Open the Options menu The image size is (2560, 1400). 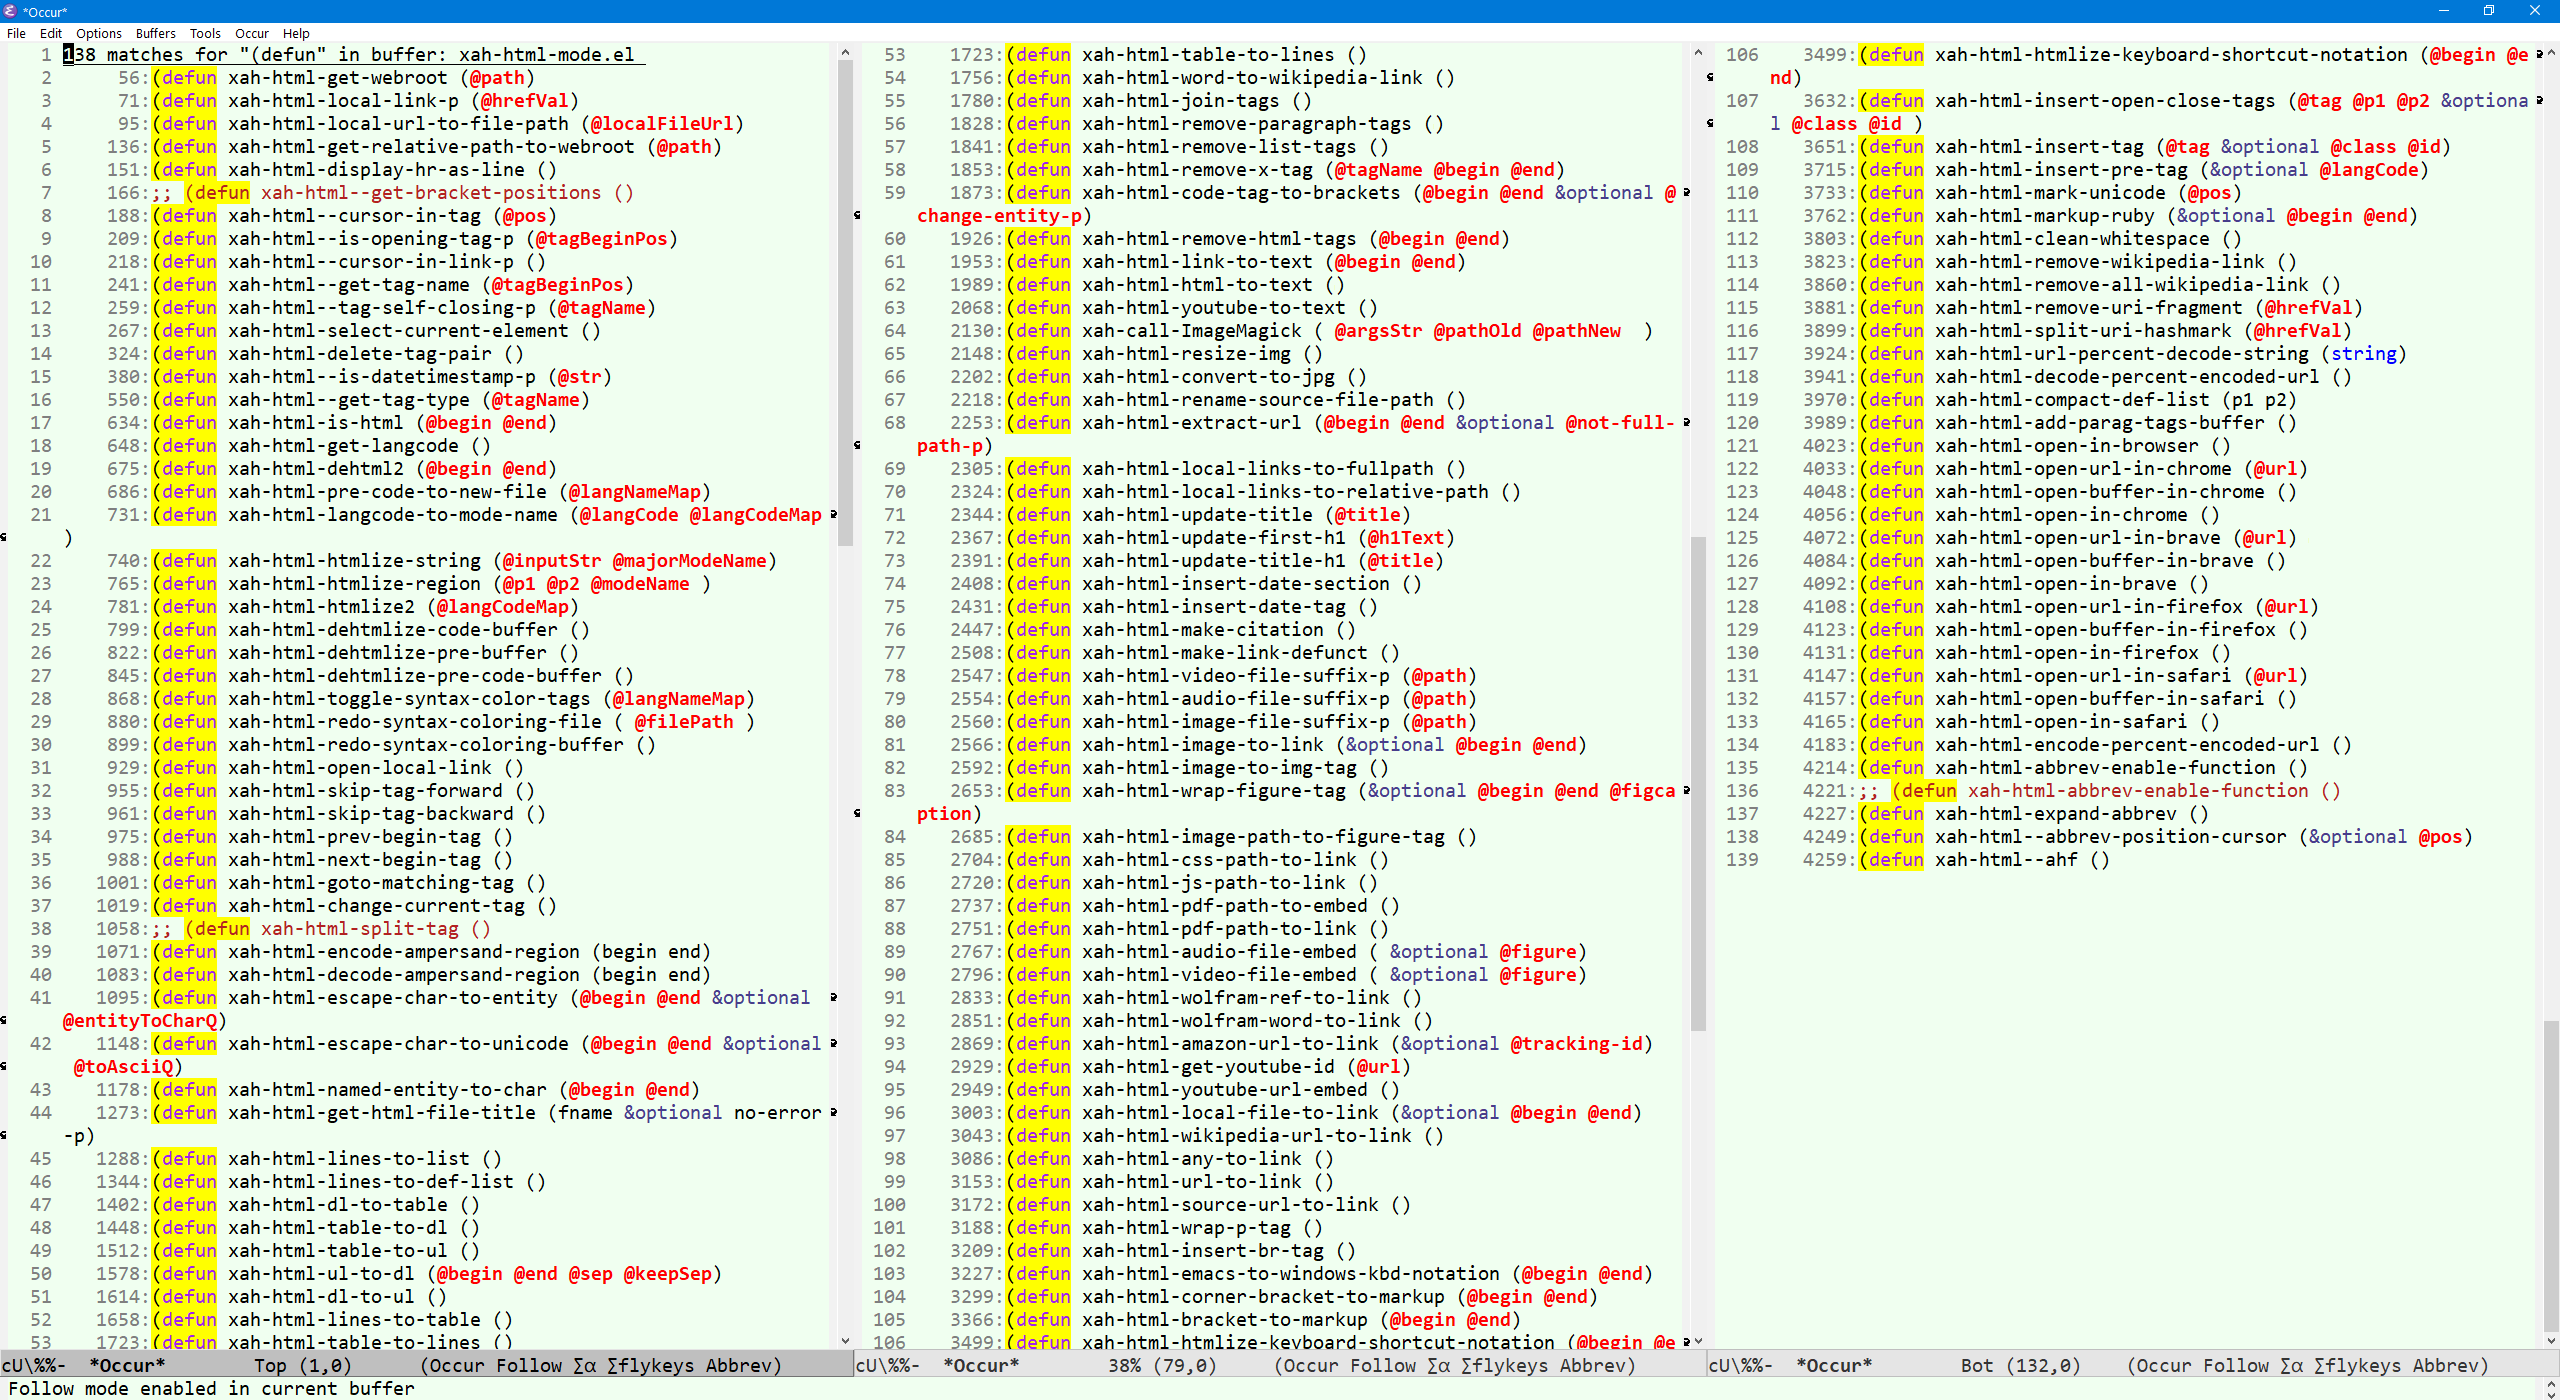pyautogui.click(x=99, y=33)
